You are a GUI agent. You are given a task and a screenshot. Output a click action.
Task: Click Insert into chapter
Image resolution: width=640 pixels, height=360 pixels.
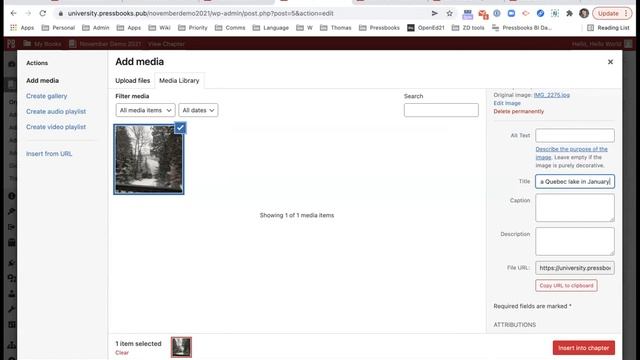pyautogui.click(x=584, y=348)
